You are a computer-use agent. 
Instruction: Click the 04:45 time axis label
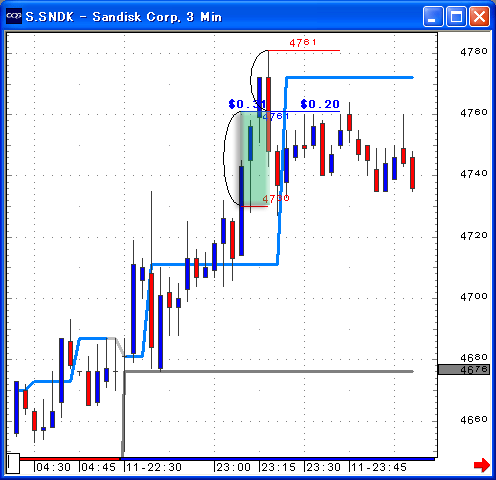click(x=98, y=467)
